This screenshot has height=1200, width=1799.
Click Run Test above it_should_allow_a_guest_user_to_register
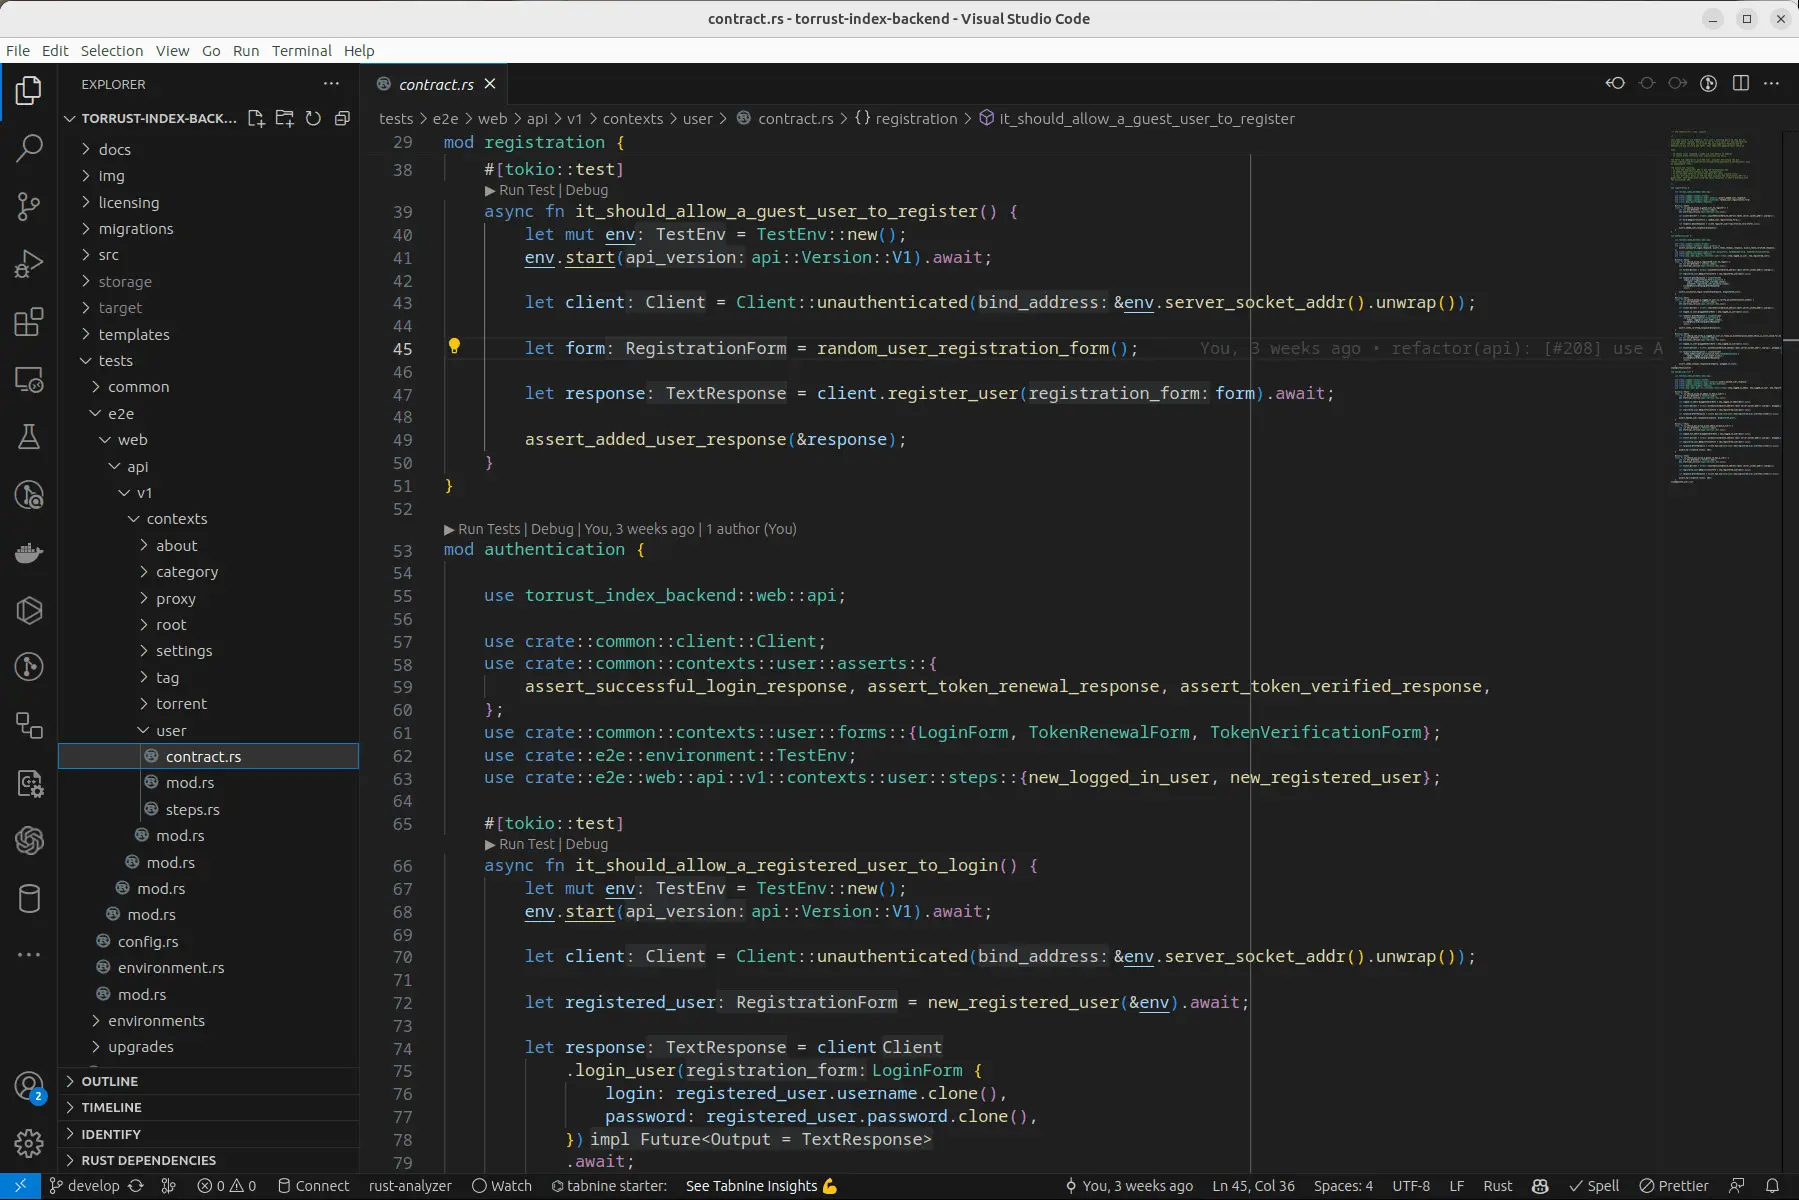(527, 190)
